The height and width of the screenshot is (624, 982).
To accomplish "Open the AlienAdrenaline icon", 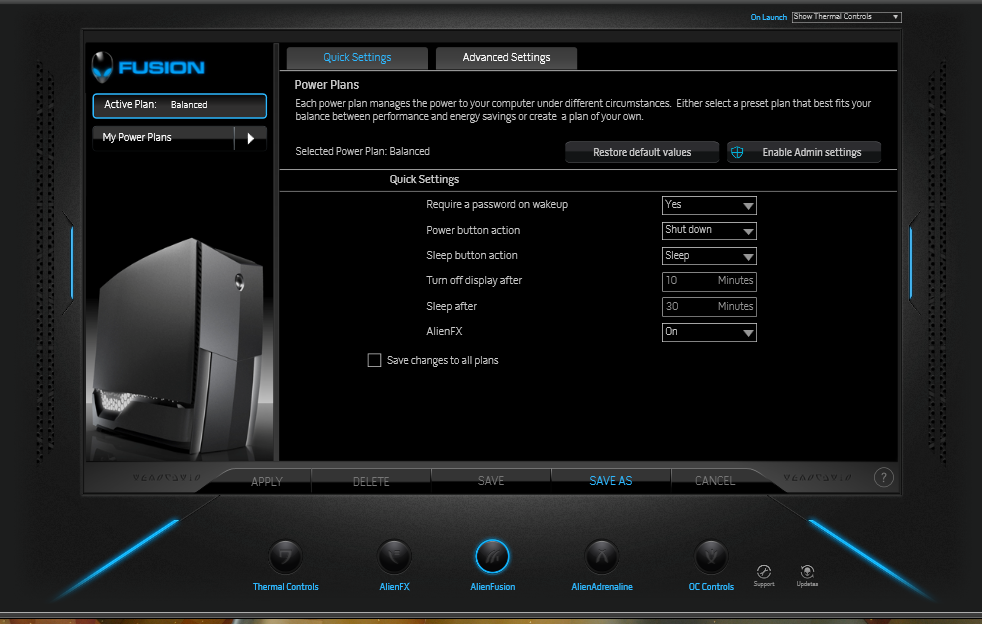I will [x=602, y=556].
